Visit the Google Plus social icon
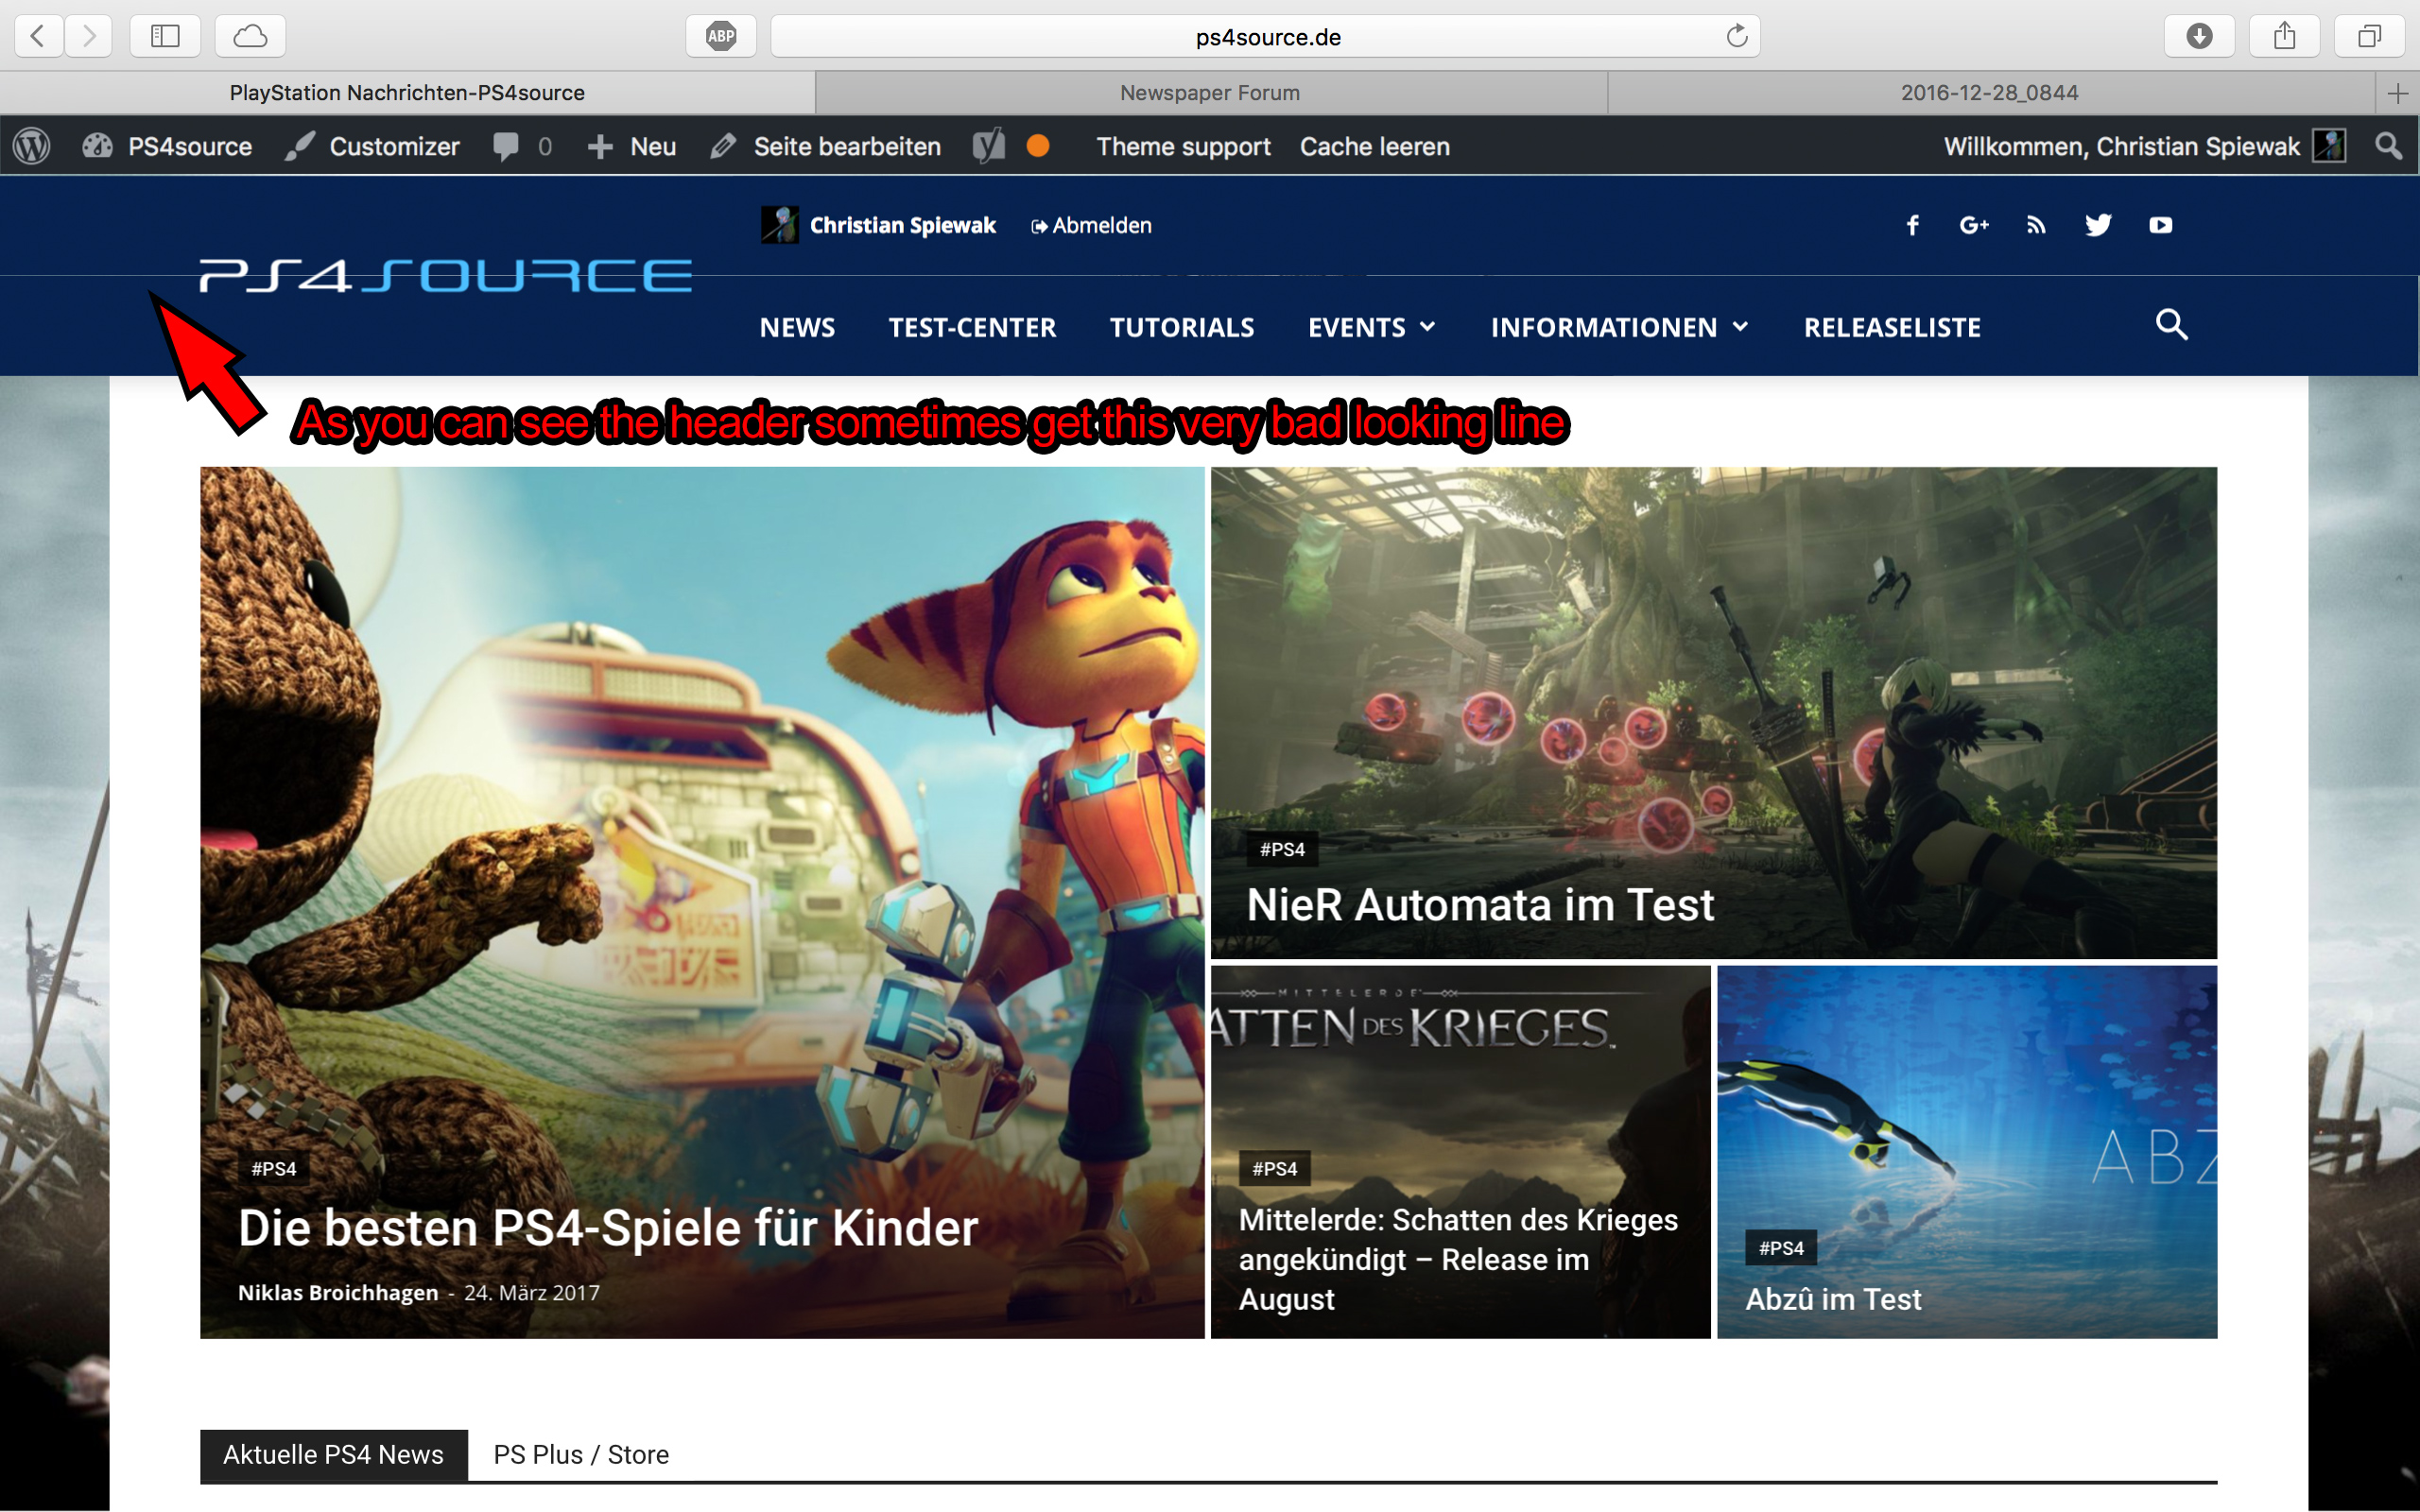2420x1512 pixels. (1974, 225)
